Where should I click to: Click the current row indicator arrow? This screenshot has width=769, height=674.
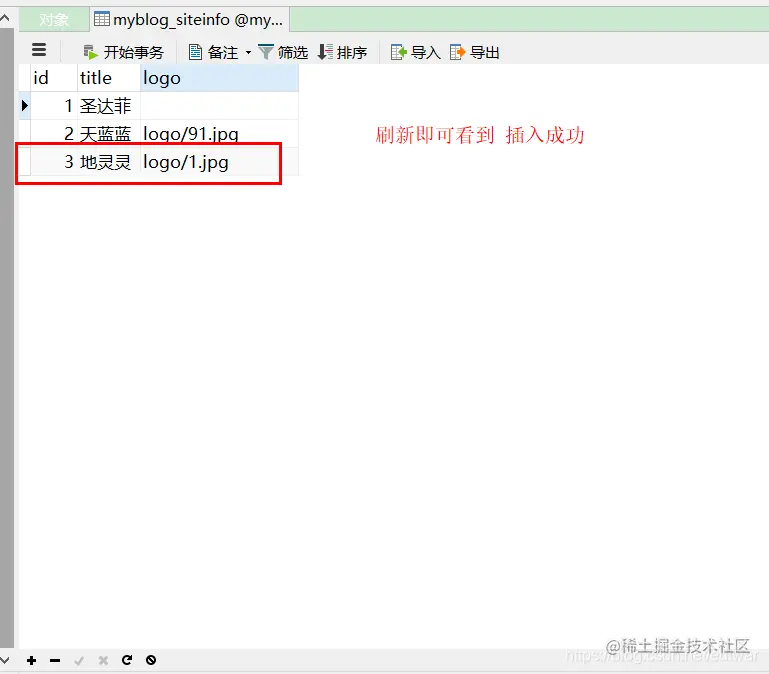tap(25, 105)
